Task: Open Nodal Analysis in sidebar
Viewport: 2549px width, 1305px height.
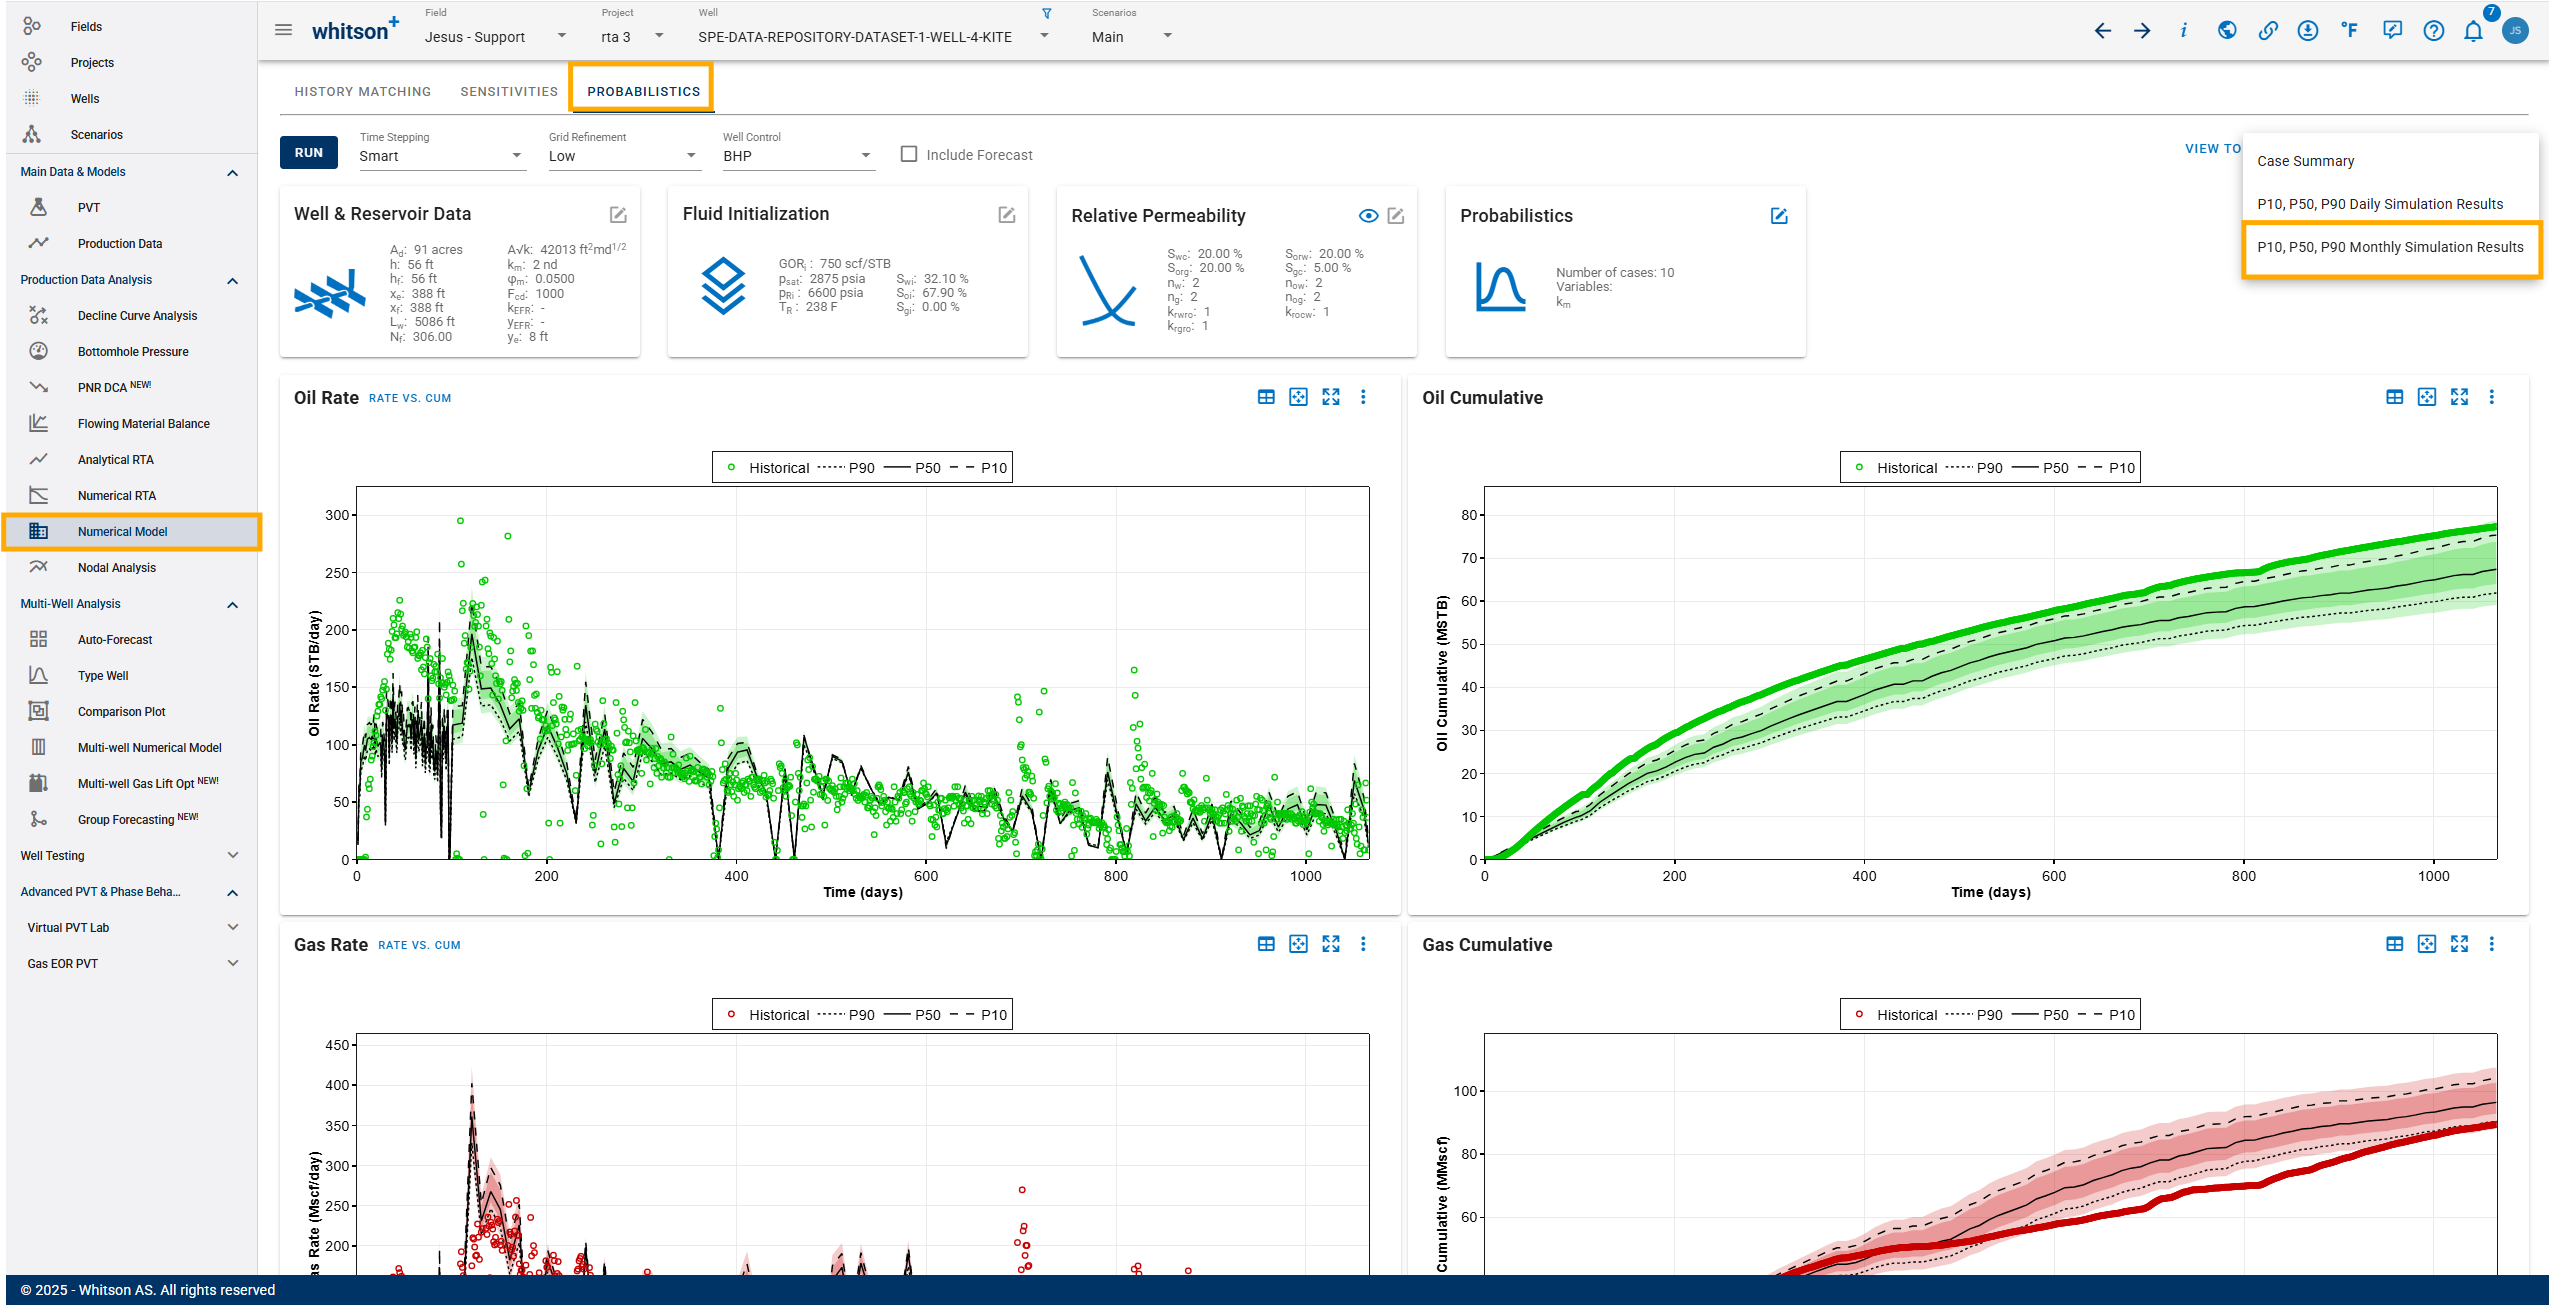Action: point(132,568)
